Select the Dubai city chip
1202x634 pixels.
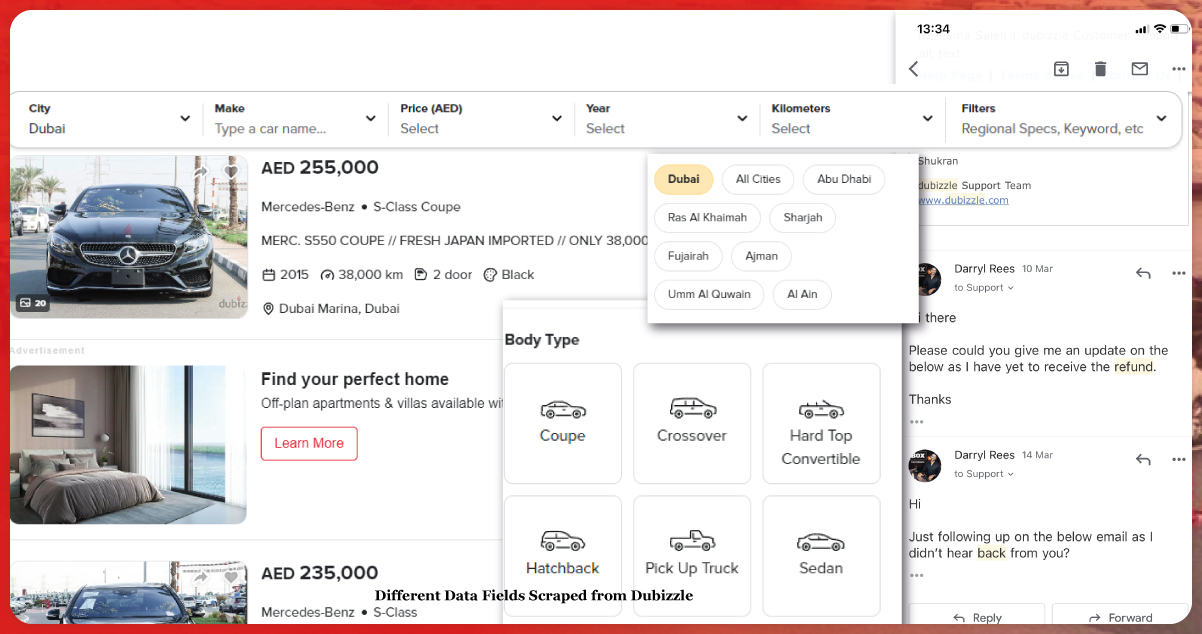point(684,179)
